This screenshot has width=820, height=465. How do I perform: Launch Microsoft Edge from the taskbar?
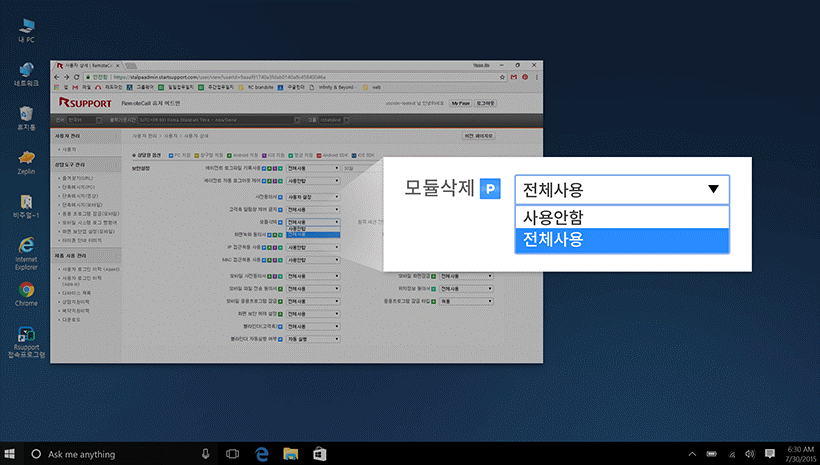[x=261, y=453]
